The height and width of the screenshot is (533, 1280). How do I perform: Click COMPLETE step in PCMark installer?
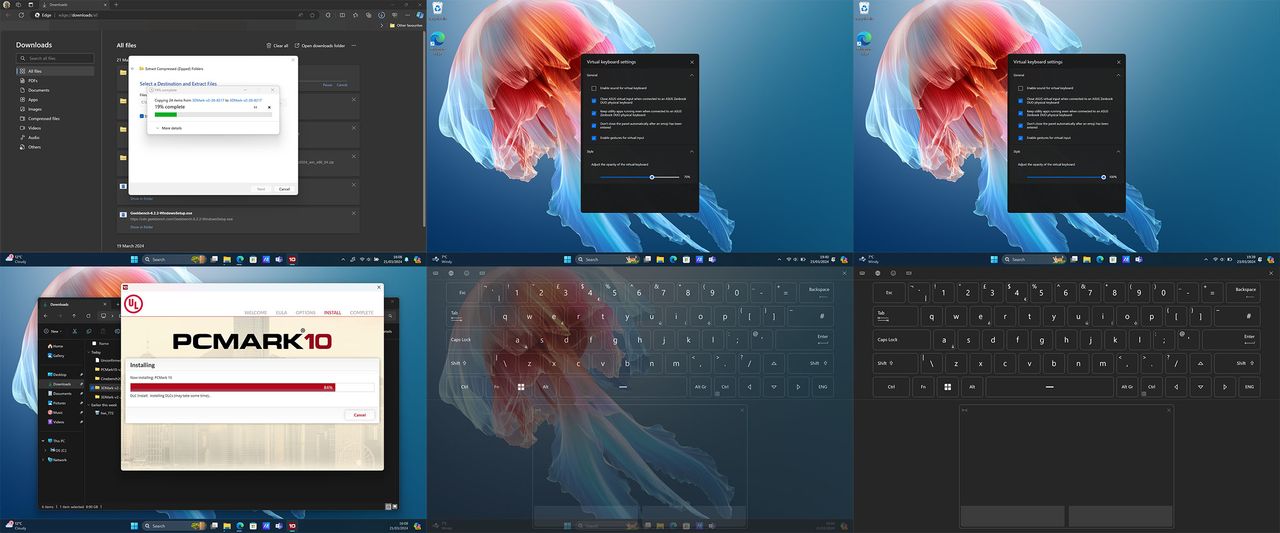pos(361,312)
